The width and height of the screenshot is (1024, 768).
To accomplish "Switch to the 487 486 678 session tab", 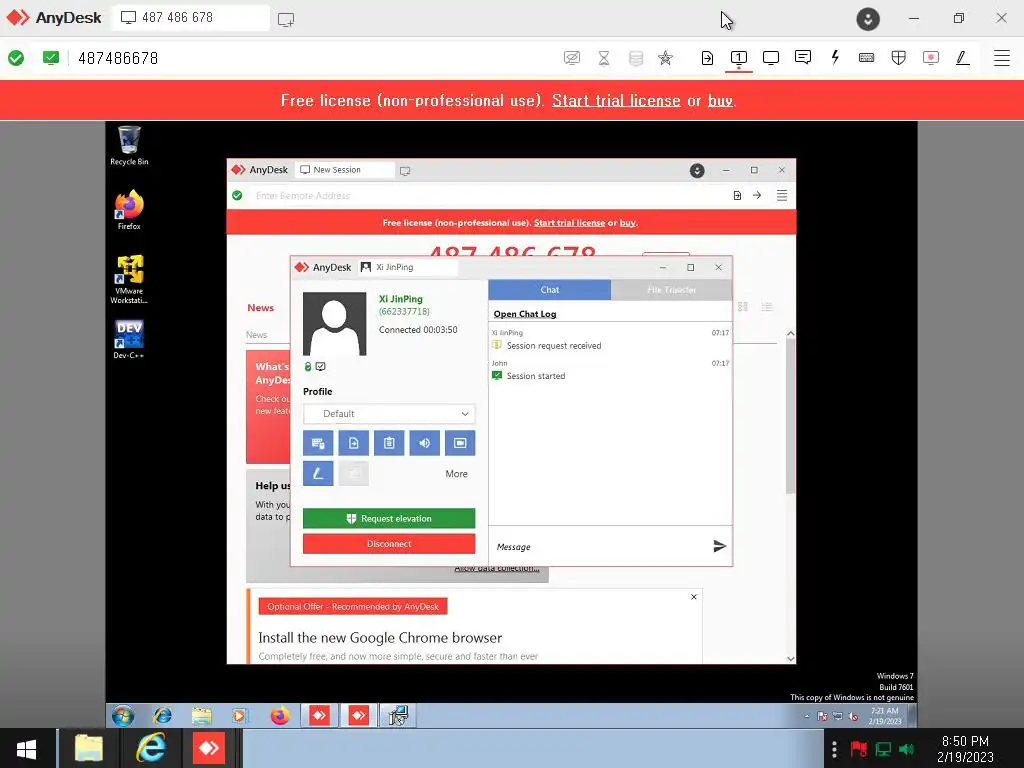I will (191, 18).
